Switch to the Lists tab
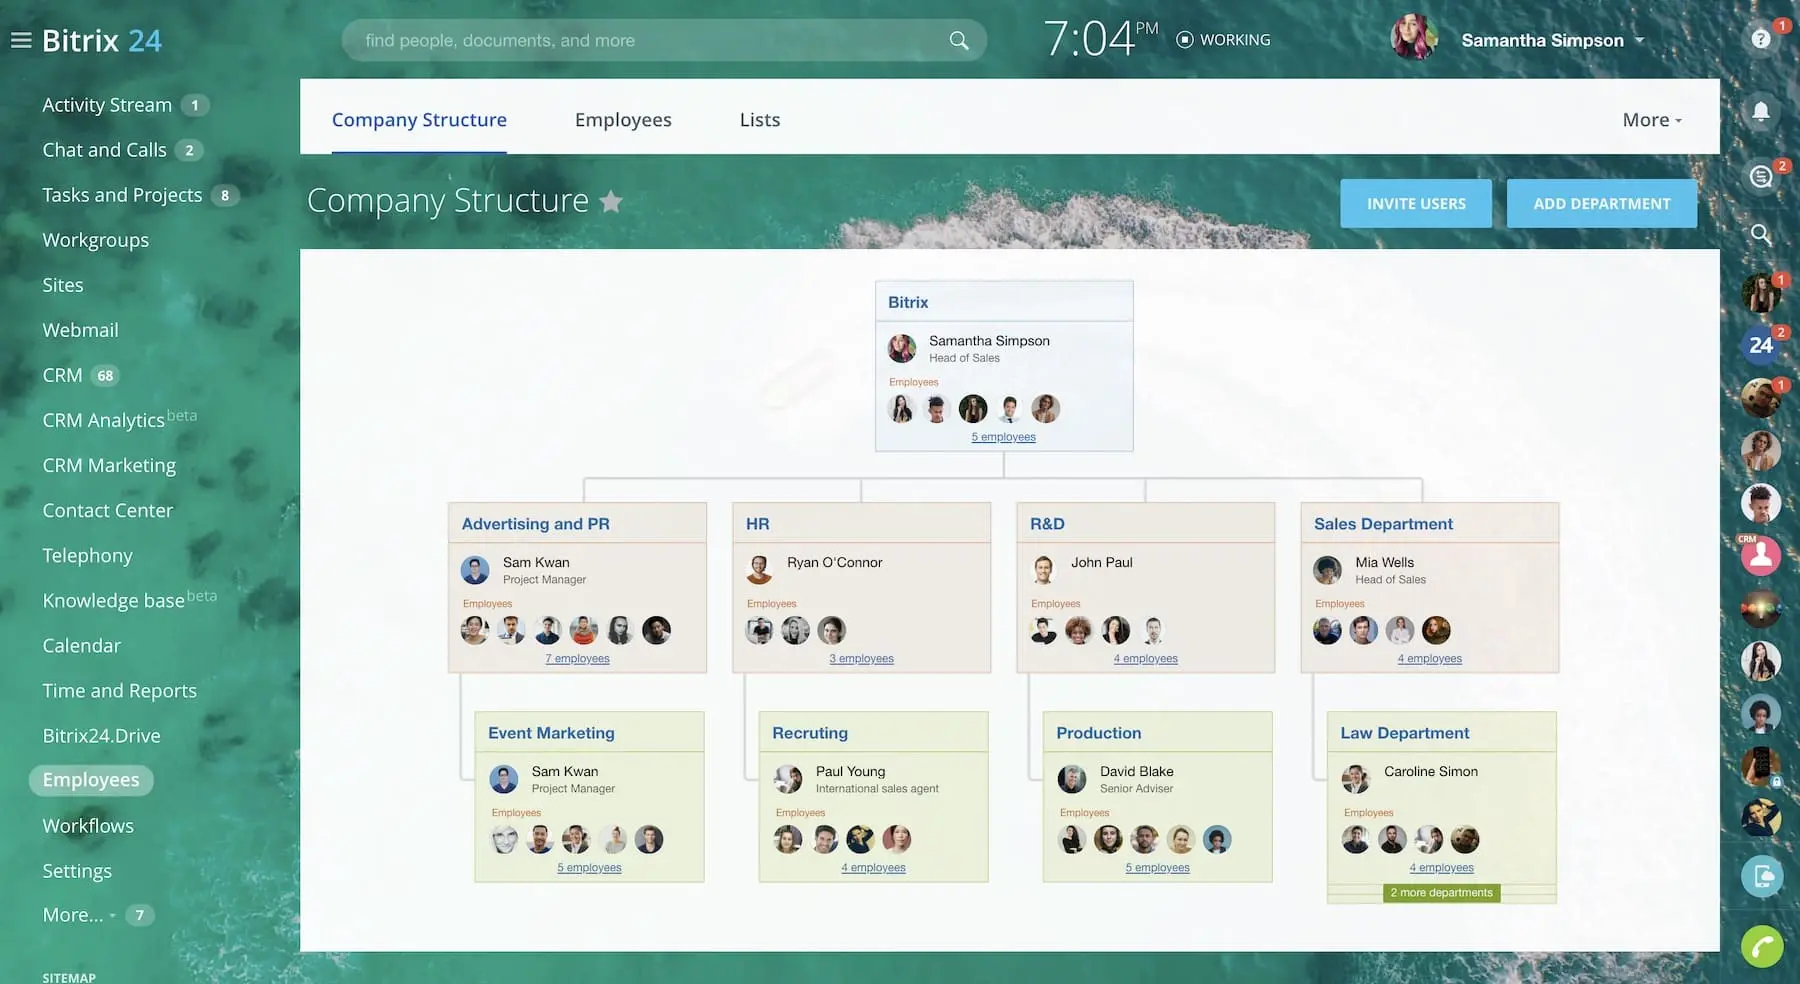 pyautogui.click(x=759, y=120)
